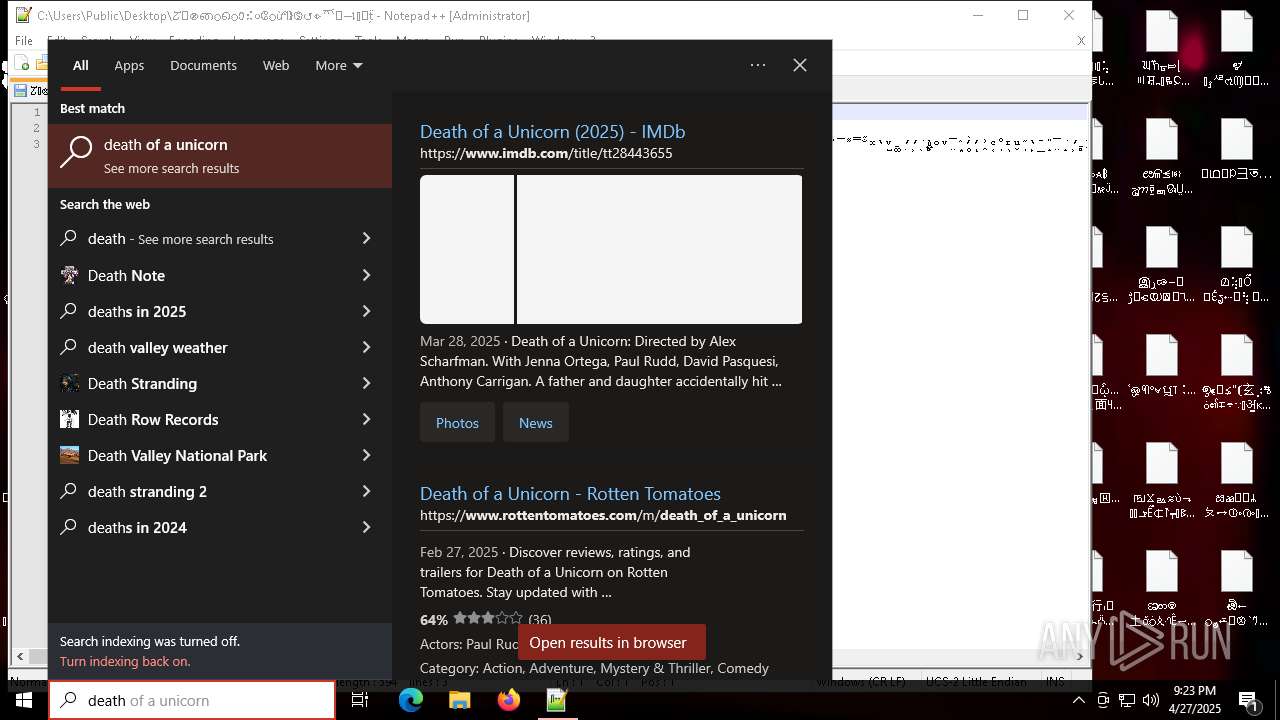Click search icon next to 'death stranding 2'
This screenshot has height=720, width=1280.
tap(69, 491)
